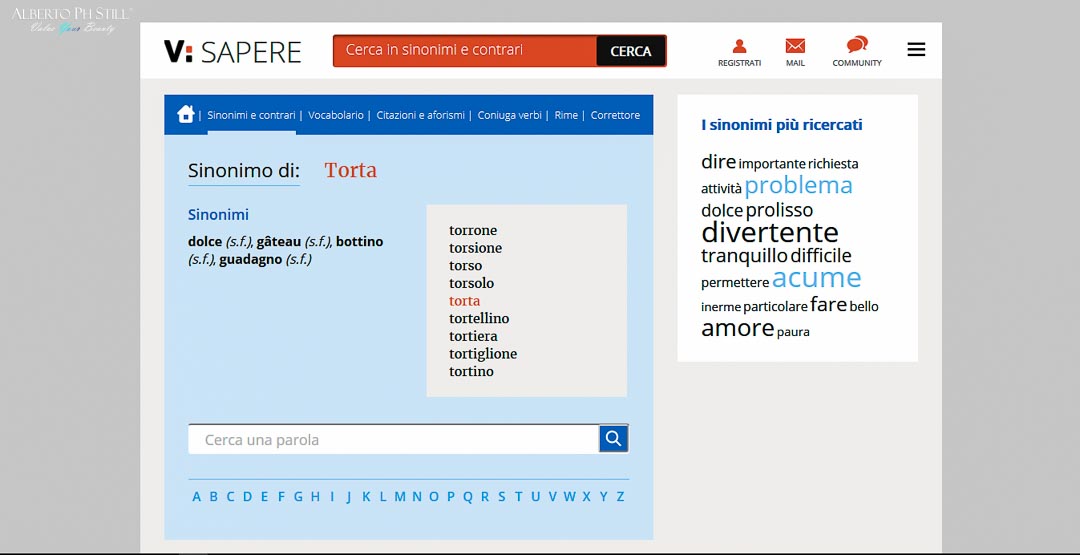The image size is (1080, 555).
Task: Open alphabet index letter J
Action: tap(349, 496)
